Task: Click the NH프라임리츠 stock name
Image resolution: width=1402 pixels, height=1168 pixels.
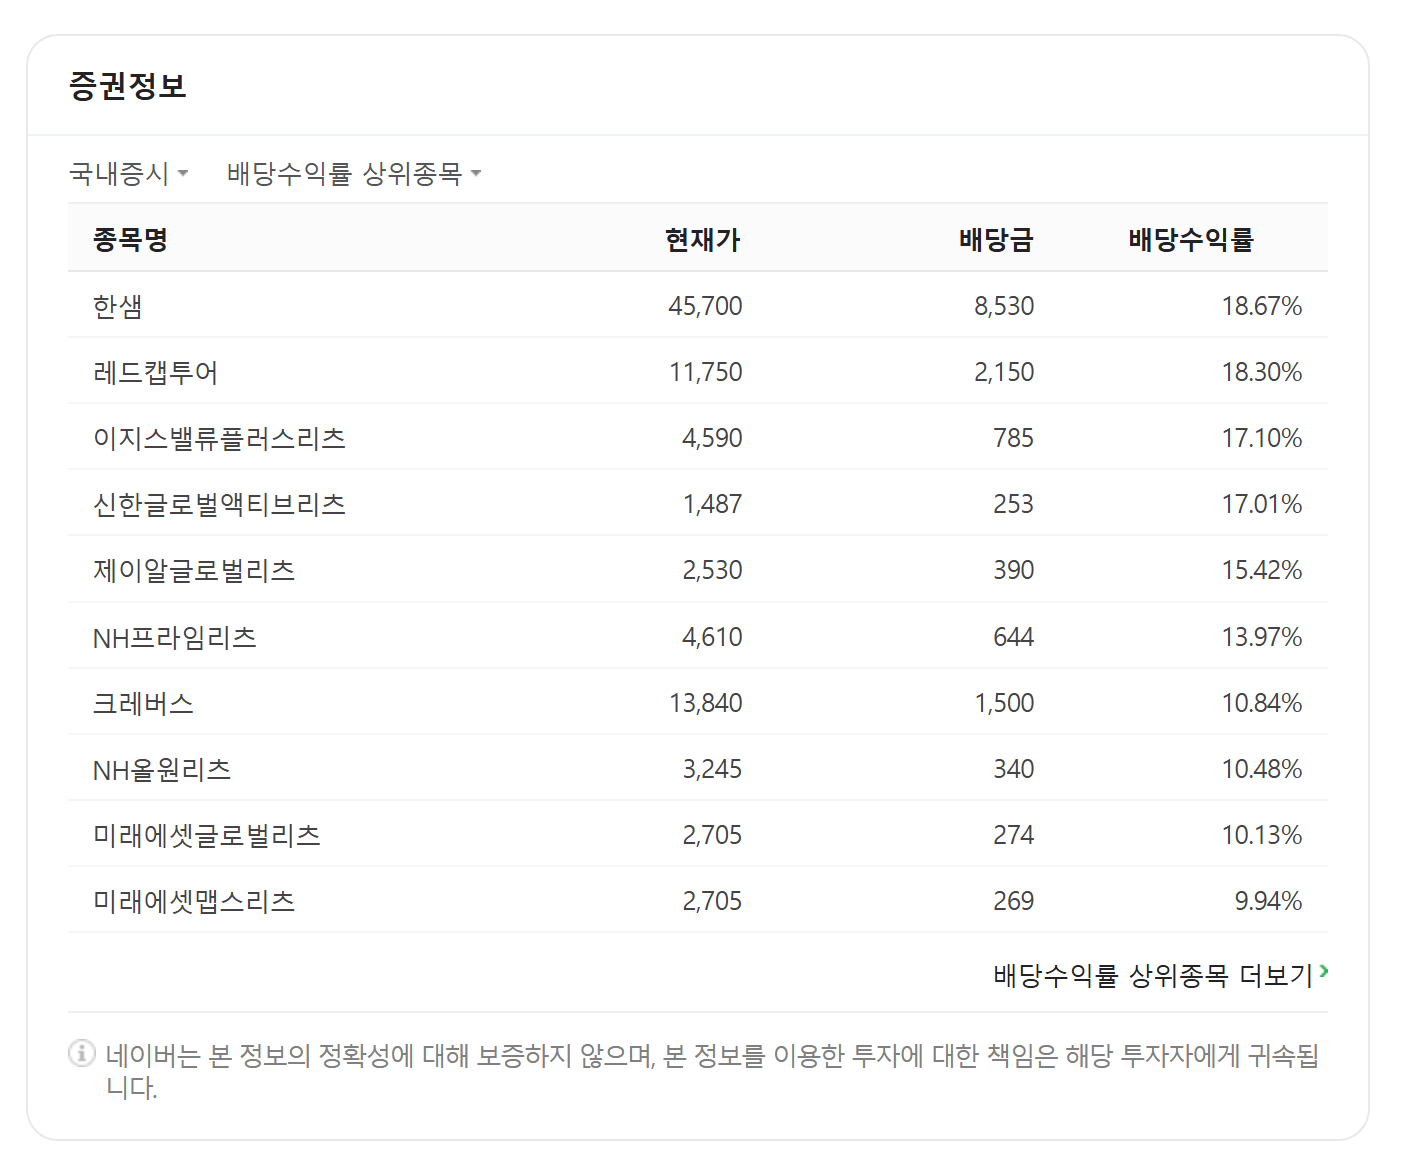Action: (x=175, y=636)
